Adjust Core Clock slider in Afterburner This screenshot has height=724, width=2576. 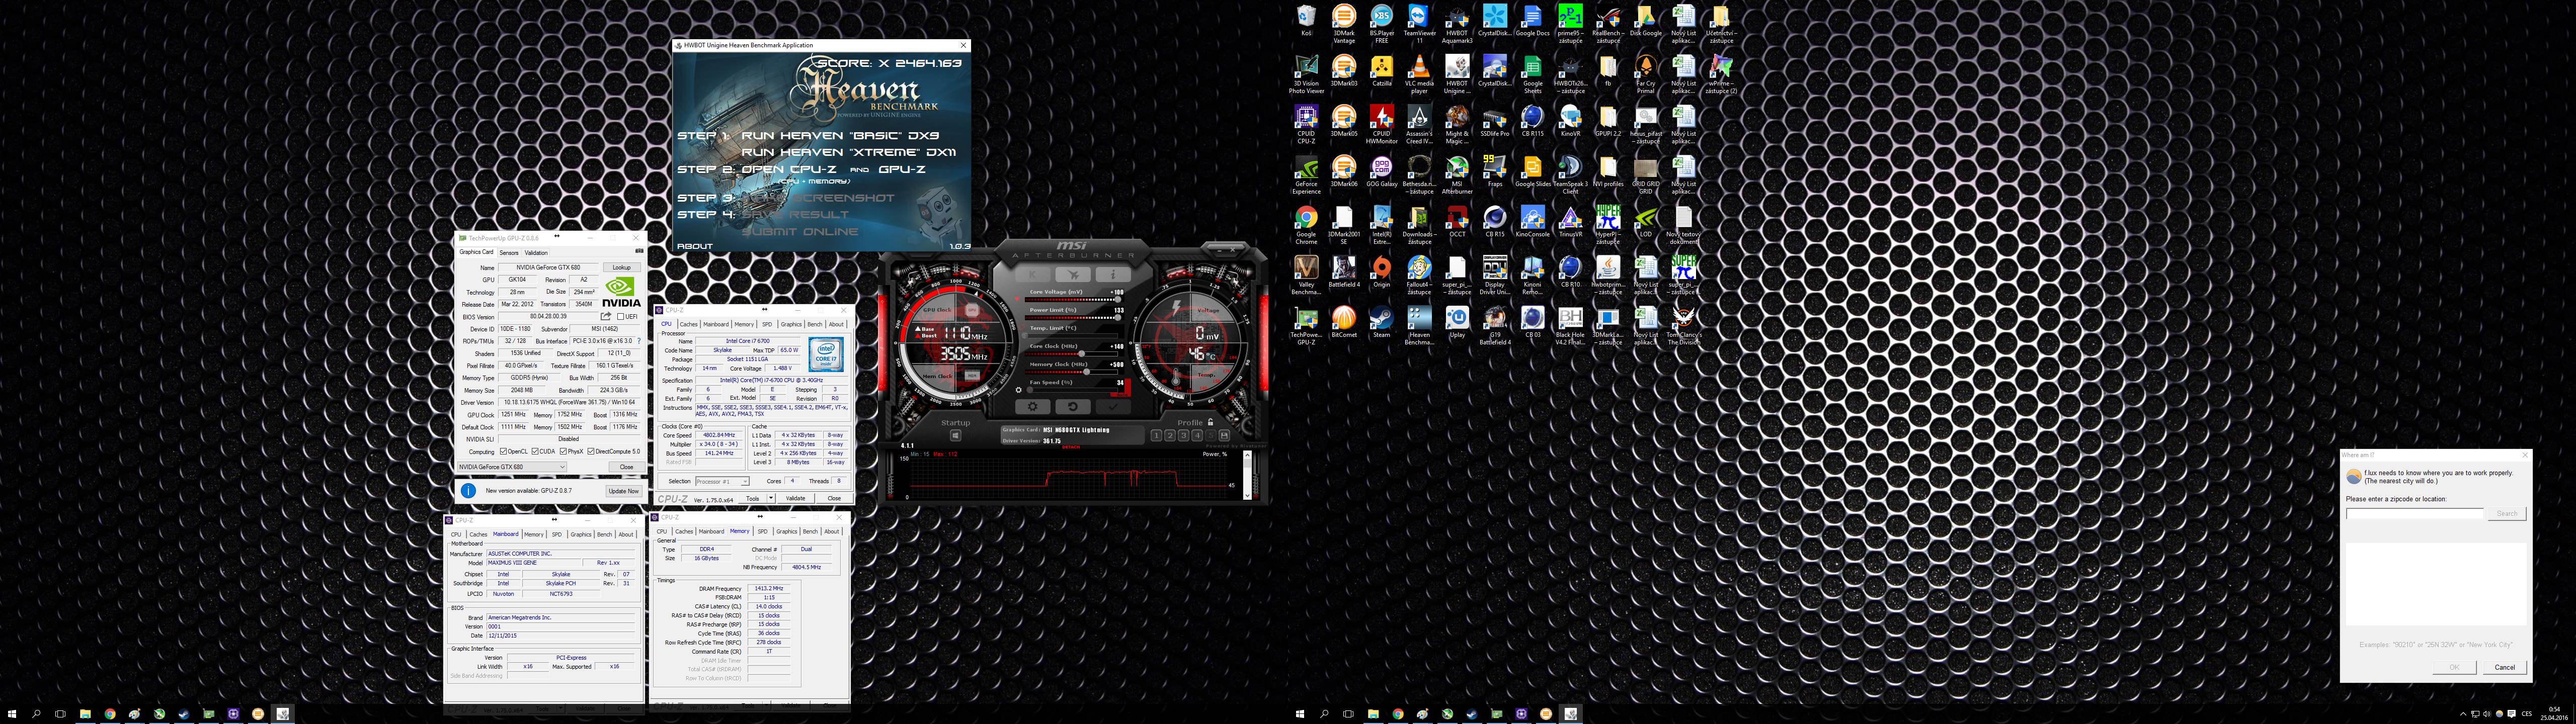coord(1073,354)
